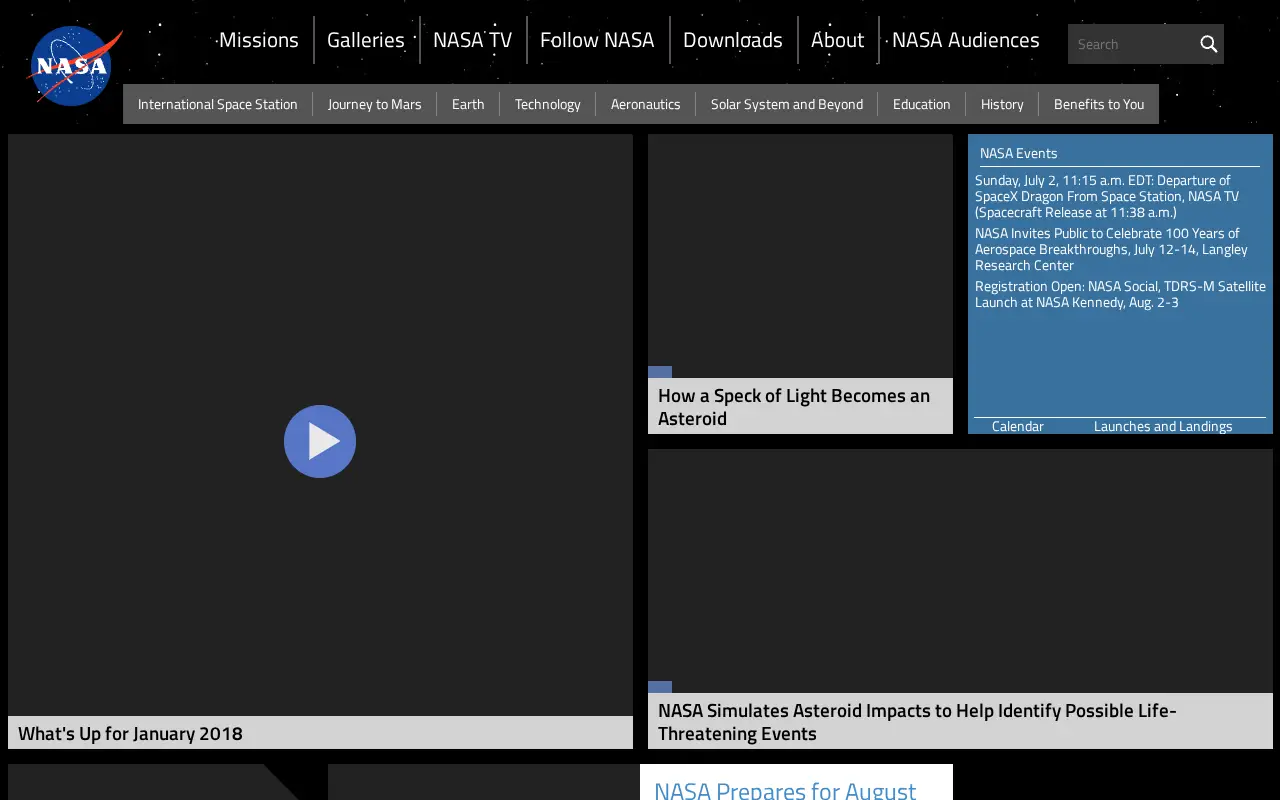Go to the Journey to Mars topic

click(x=375, y=104)
